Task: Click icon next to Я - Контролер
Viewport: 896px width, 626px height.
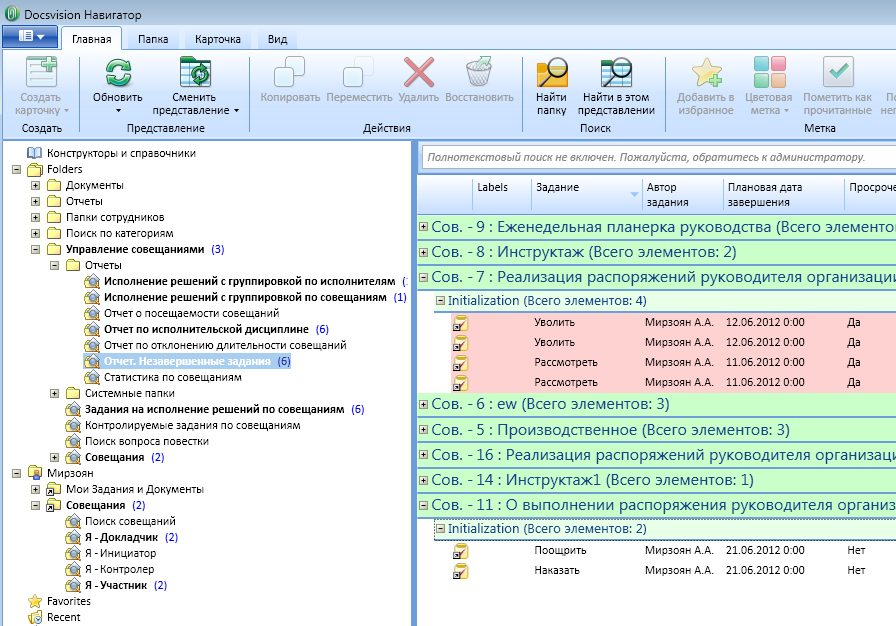Action: tap(73, 569)
